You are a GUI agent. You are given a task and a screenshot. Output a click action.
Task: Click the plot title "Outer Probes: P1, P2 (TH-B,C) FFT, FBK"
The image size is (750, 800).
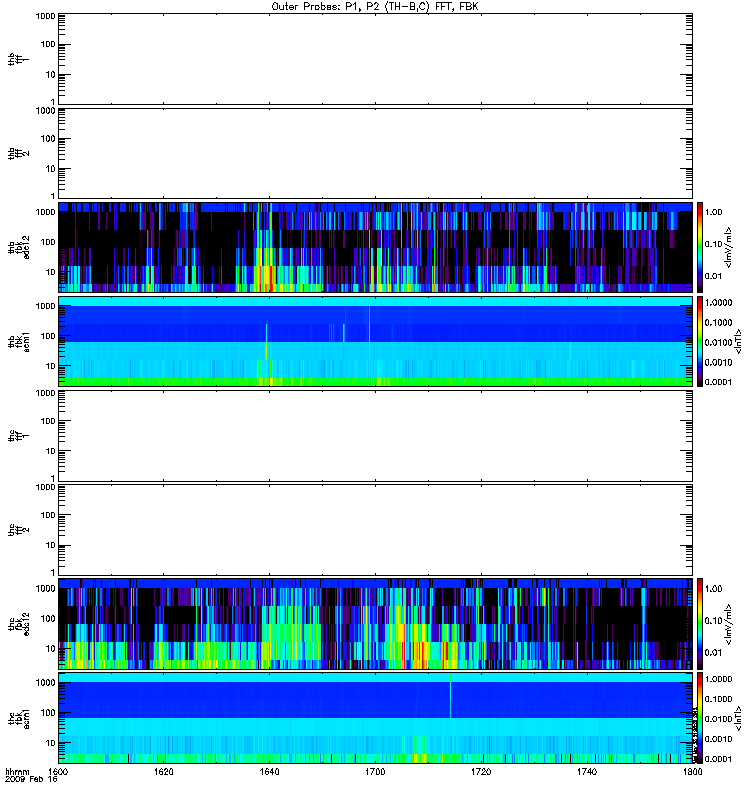(375, 7)
